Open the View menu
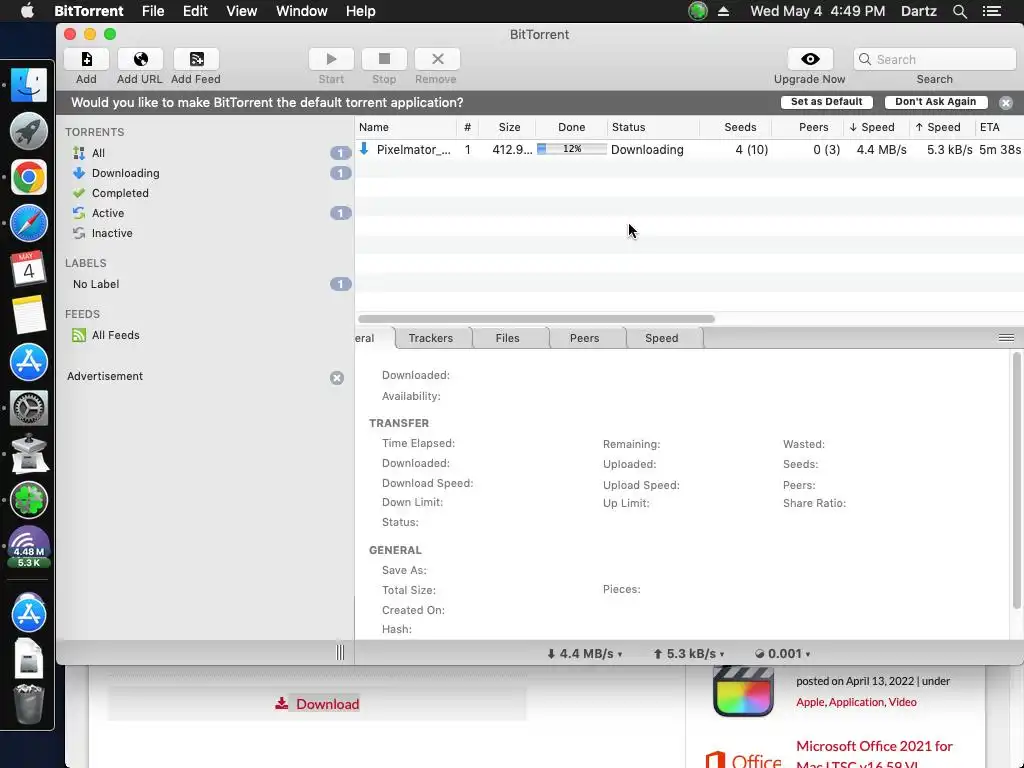 point(242,11)
